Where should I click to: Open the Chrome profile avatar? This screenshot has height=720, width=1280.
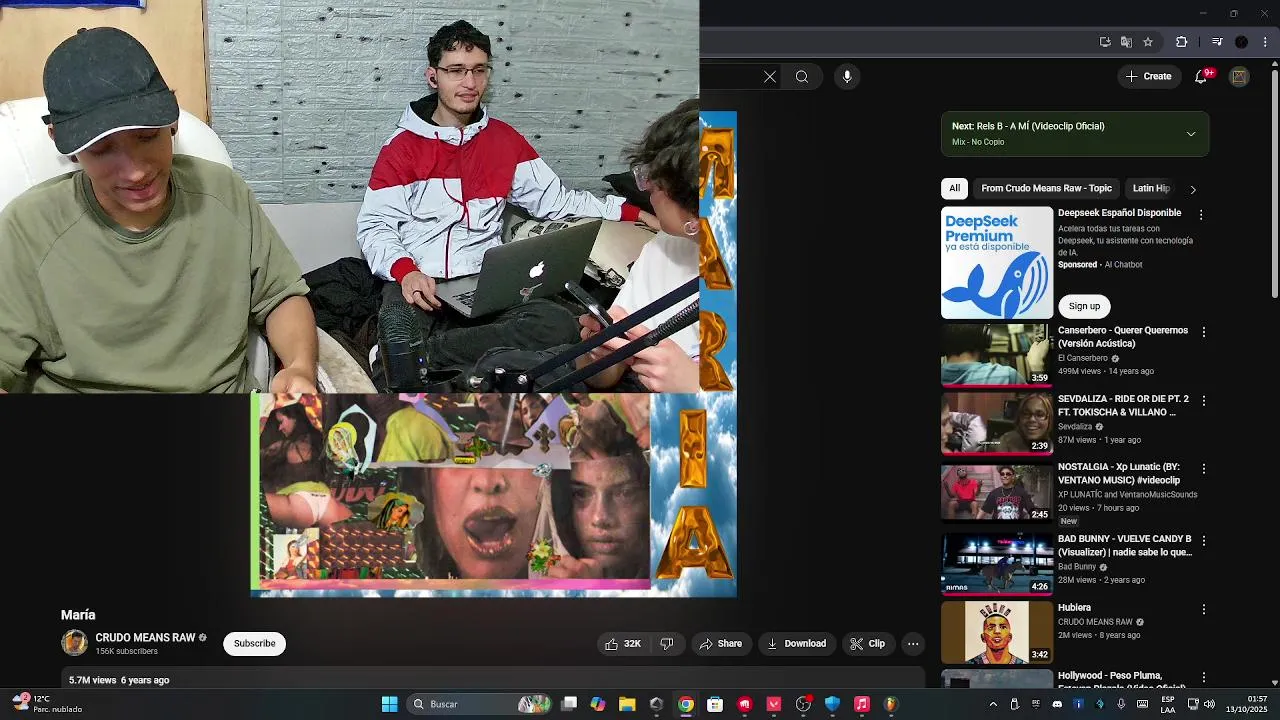pos(1241,42)
